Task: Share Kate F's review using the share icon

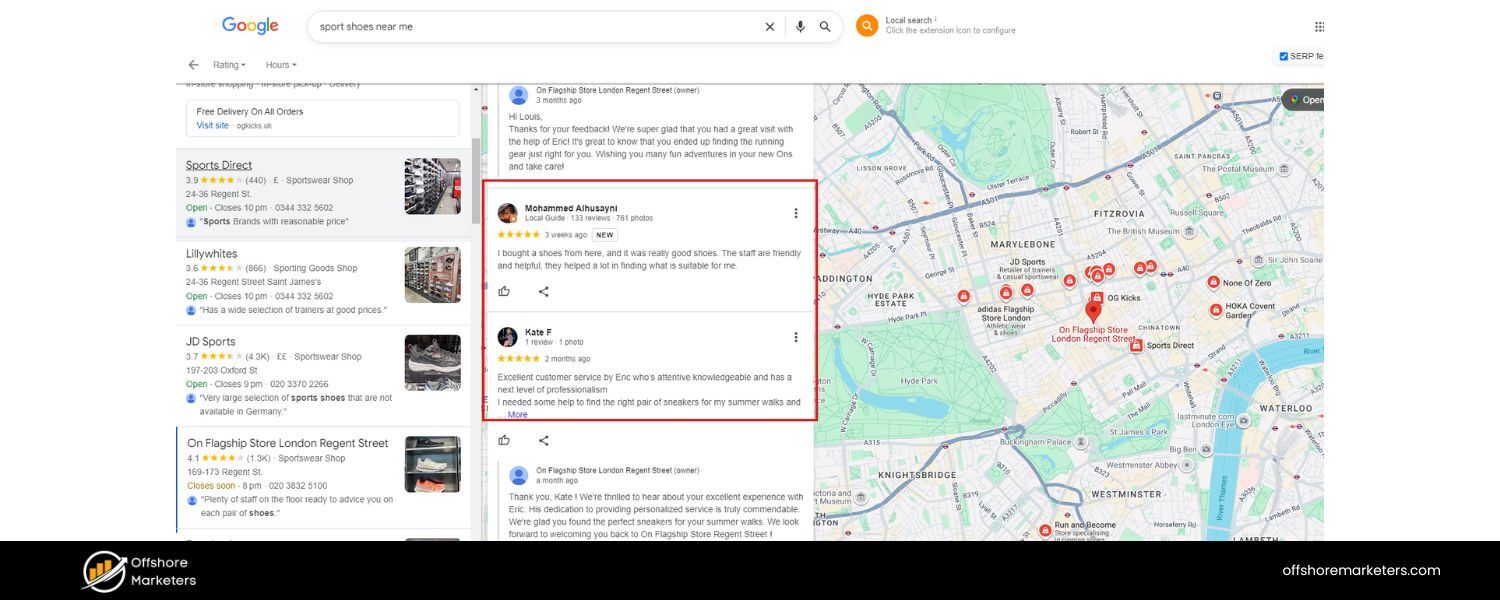Action: point(543,440)
